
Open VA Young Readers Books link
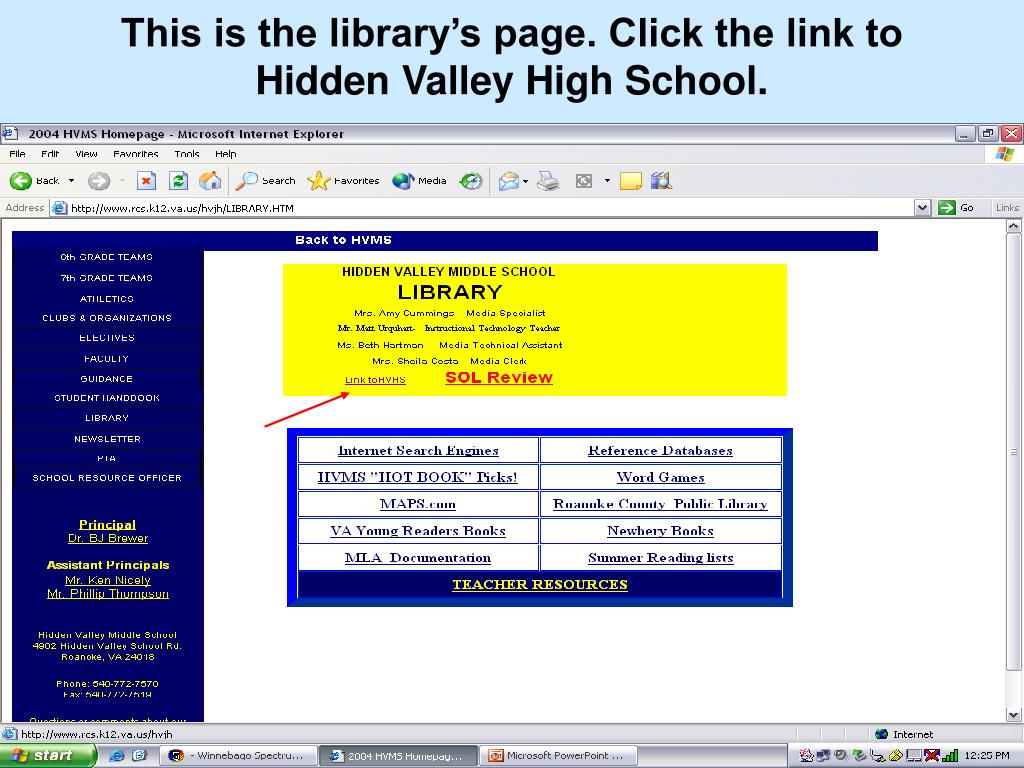click(418, 531)
